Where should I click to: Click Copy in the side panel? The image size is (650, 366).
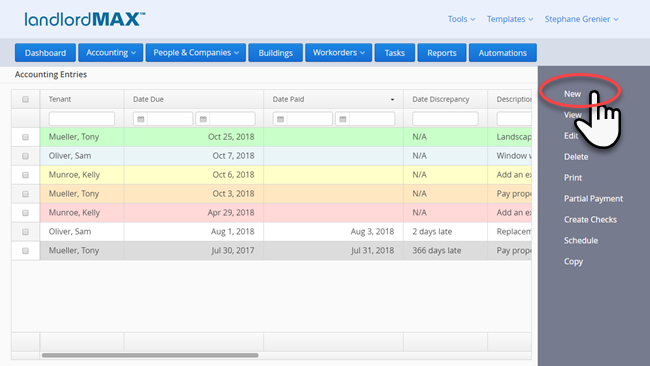tap(573, 262)
